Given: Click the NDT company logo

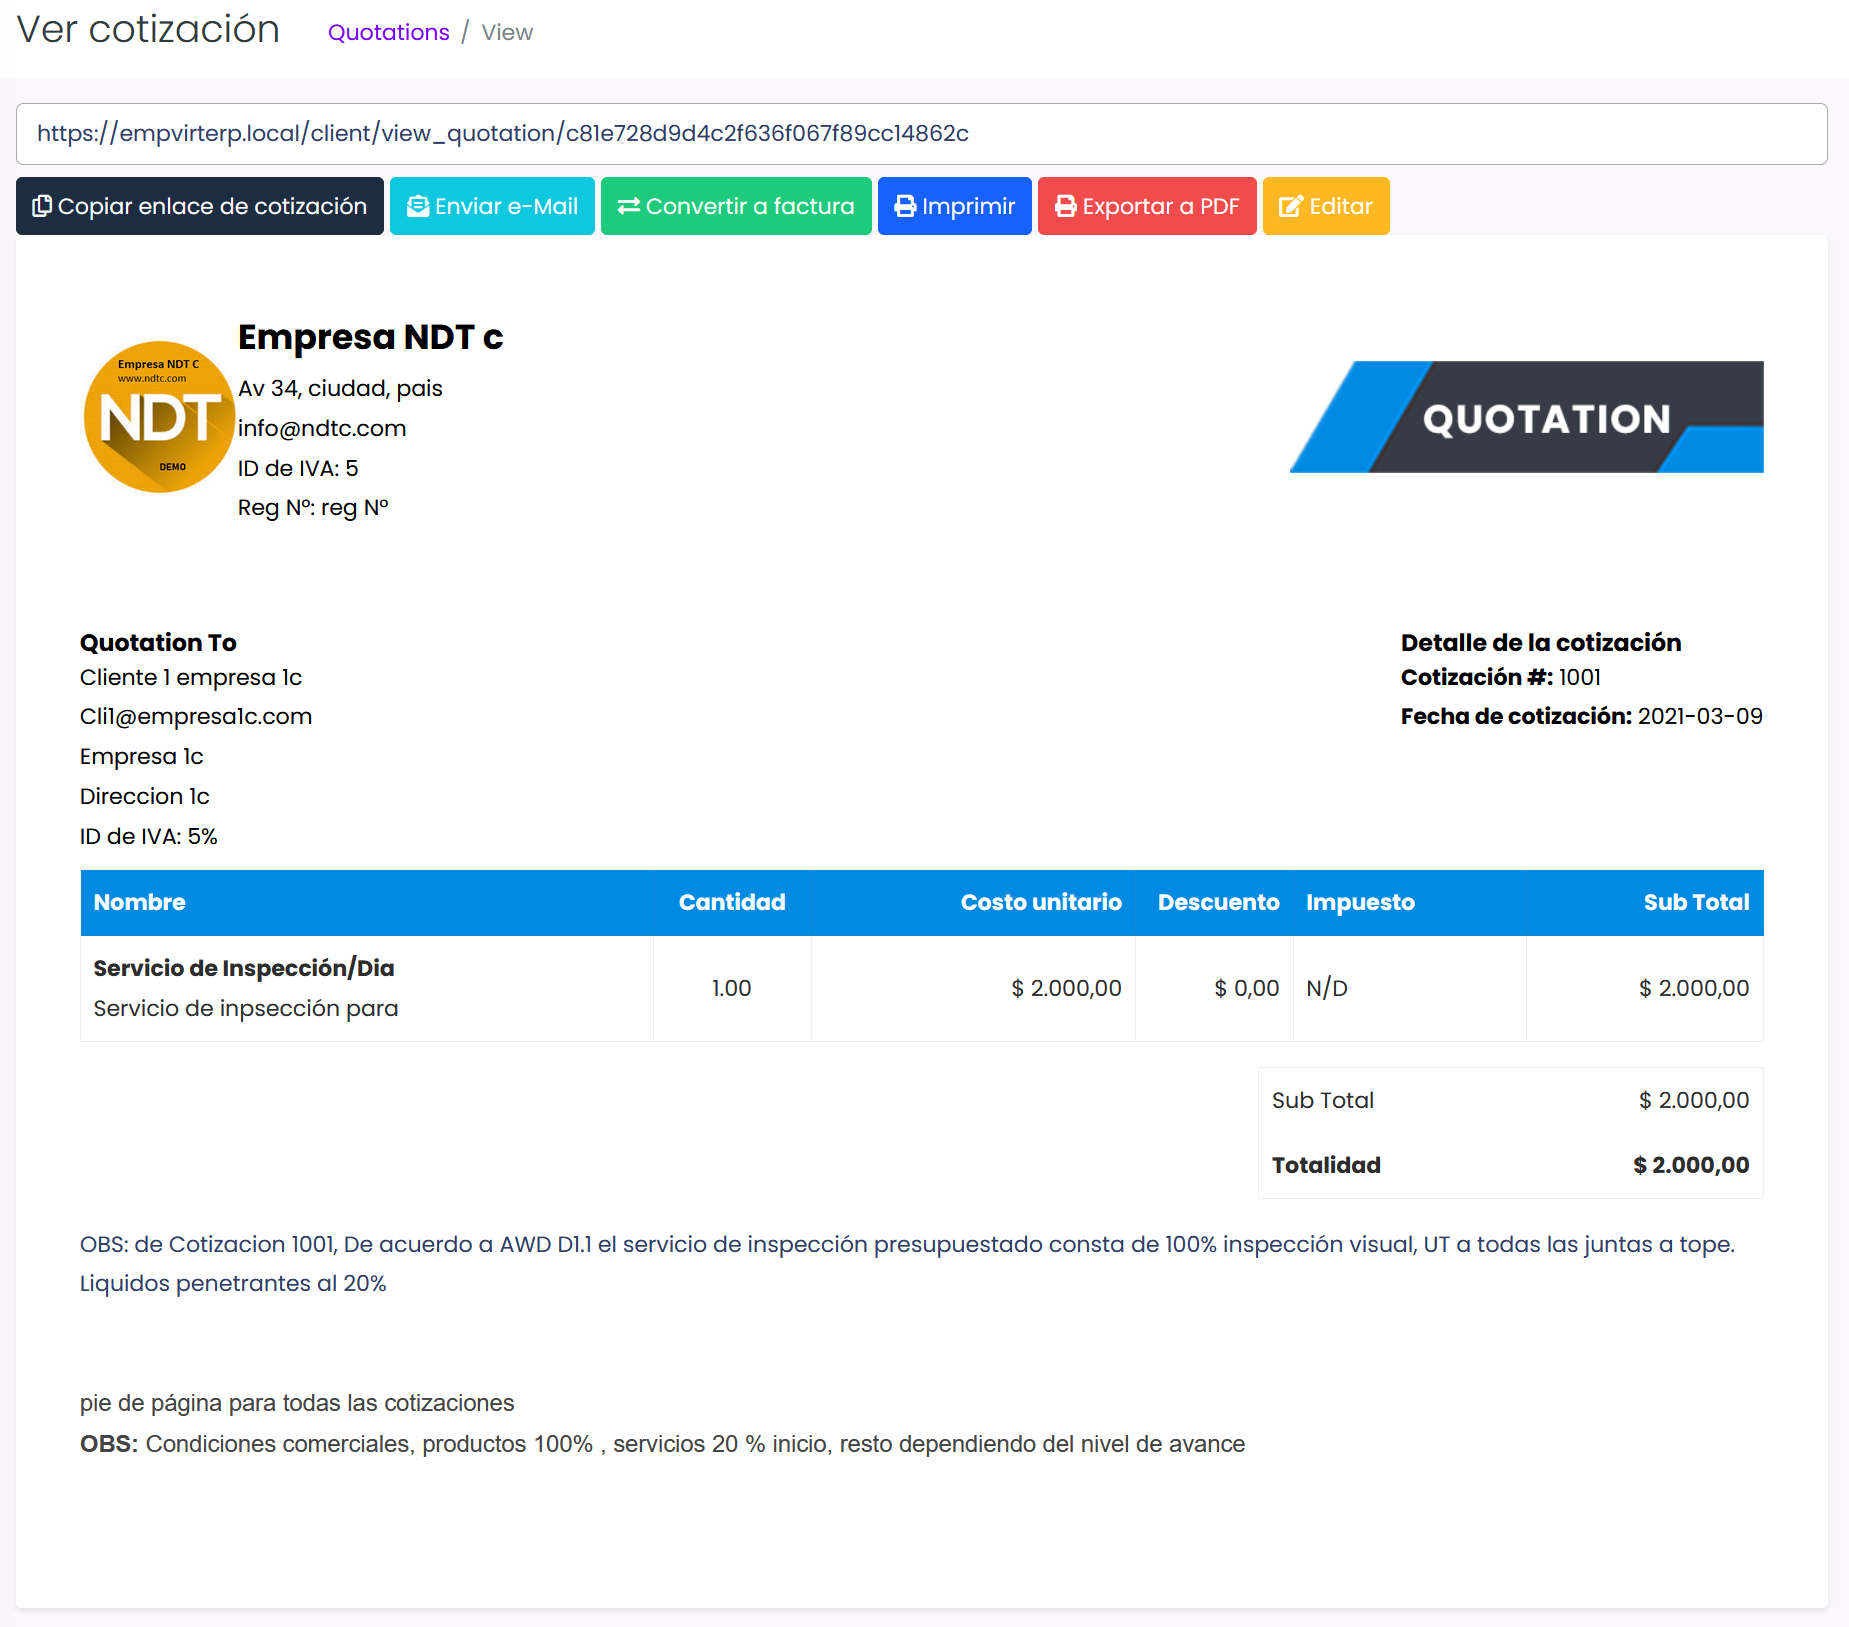Looking at the screenshot, I should point(159,417).
